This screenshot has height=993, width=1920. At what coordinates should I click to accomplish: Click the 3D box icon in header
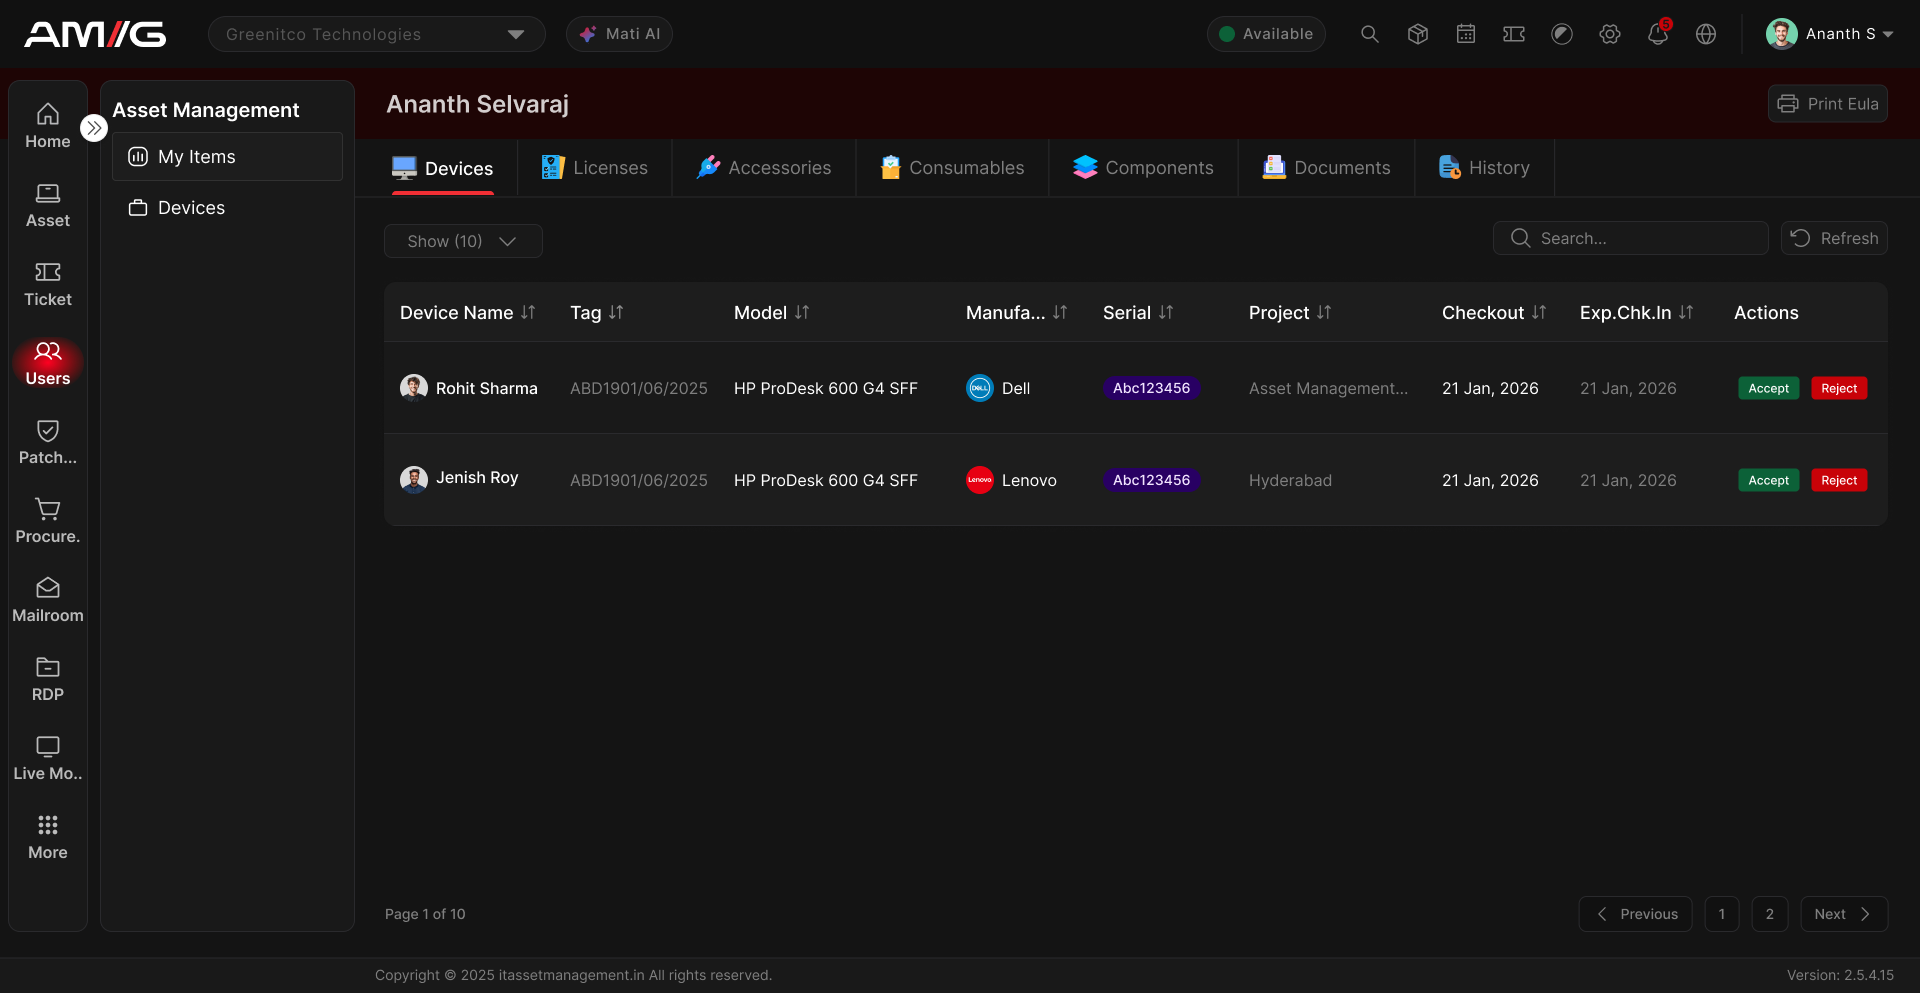(1417, 34)
